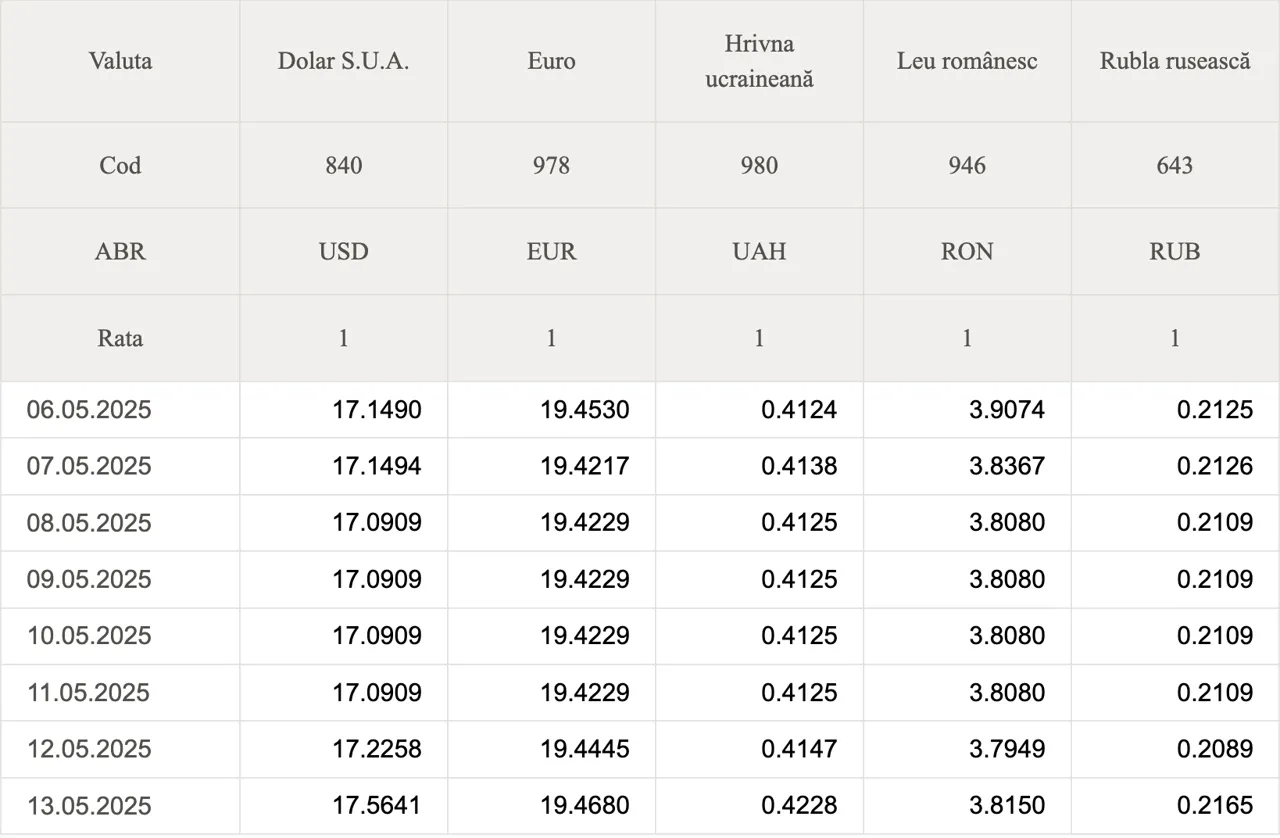Viewport: 1280px width, 838px height.
Task: Select the Rubla rusească column header
Action: (1175, 61)
